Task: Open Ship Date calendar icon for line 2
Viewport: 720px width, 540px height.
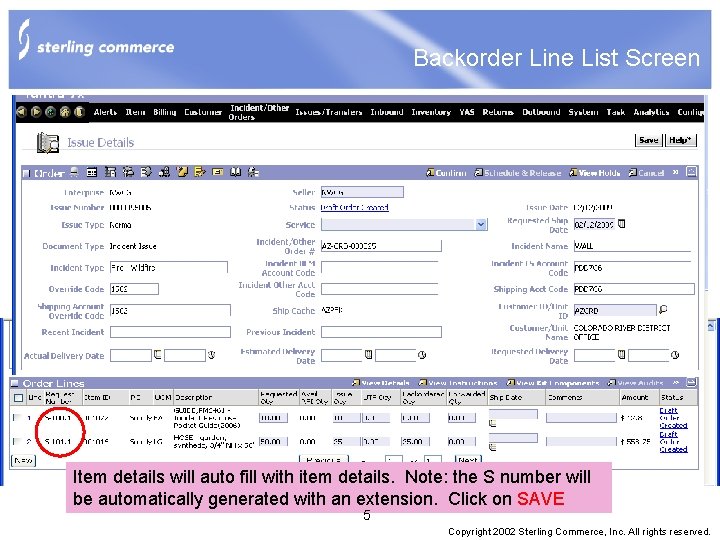Action: 493,447
